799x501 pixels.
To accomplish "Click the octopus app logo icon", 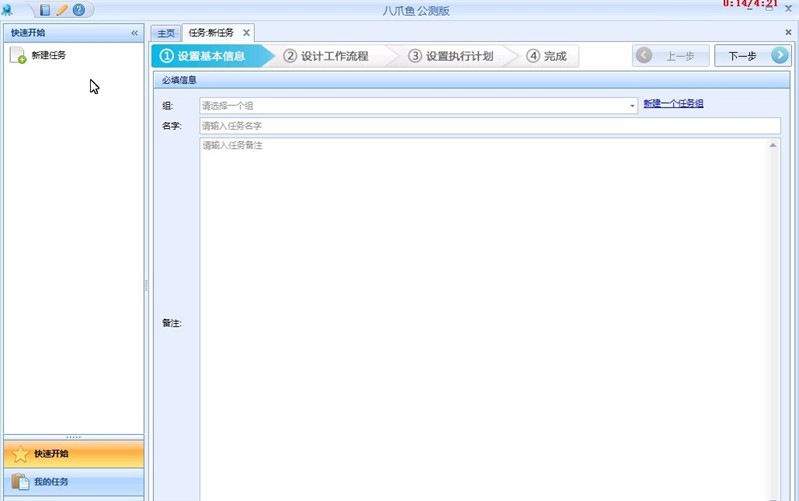I will point(7,10).
